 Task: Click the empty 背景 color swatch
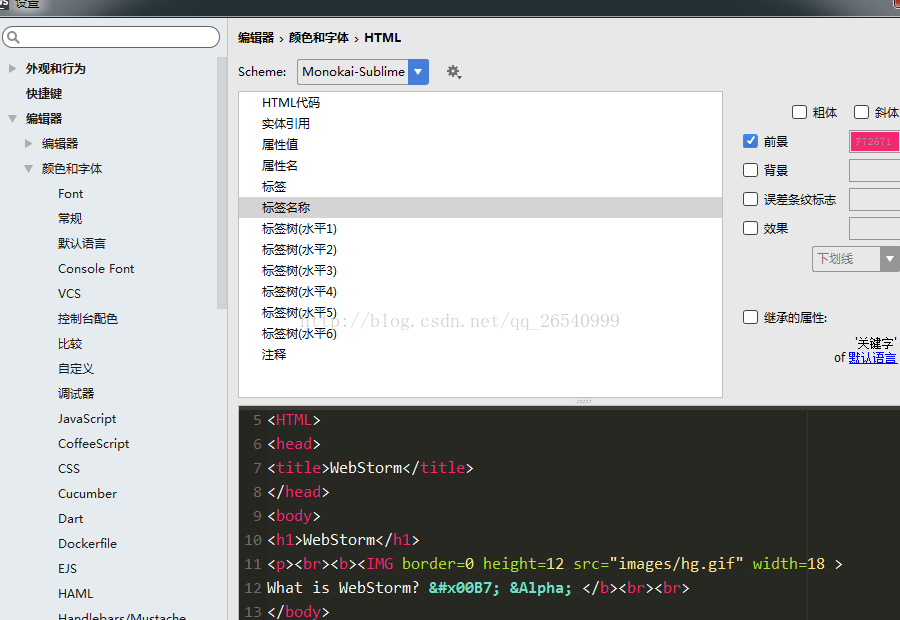[x=874, y=170]
